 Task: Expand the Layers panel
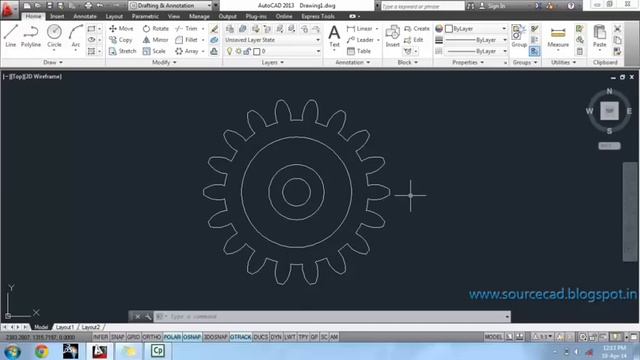tap(273, 62)
